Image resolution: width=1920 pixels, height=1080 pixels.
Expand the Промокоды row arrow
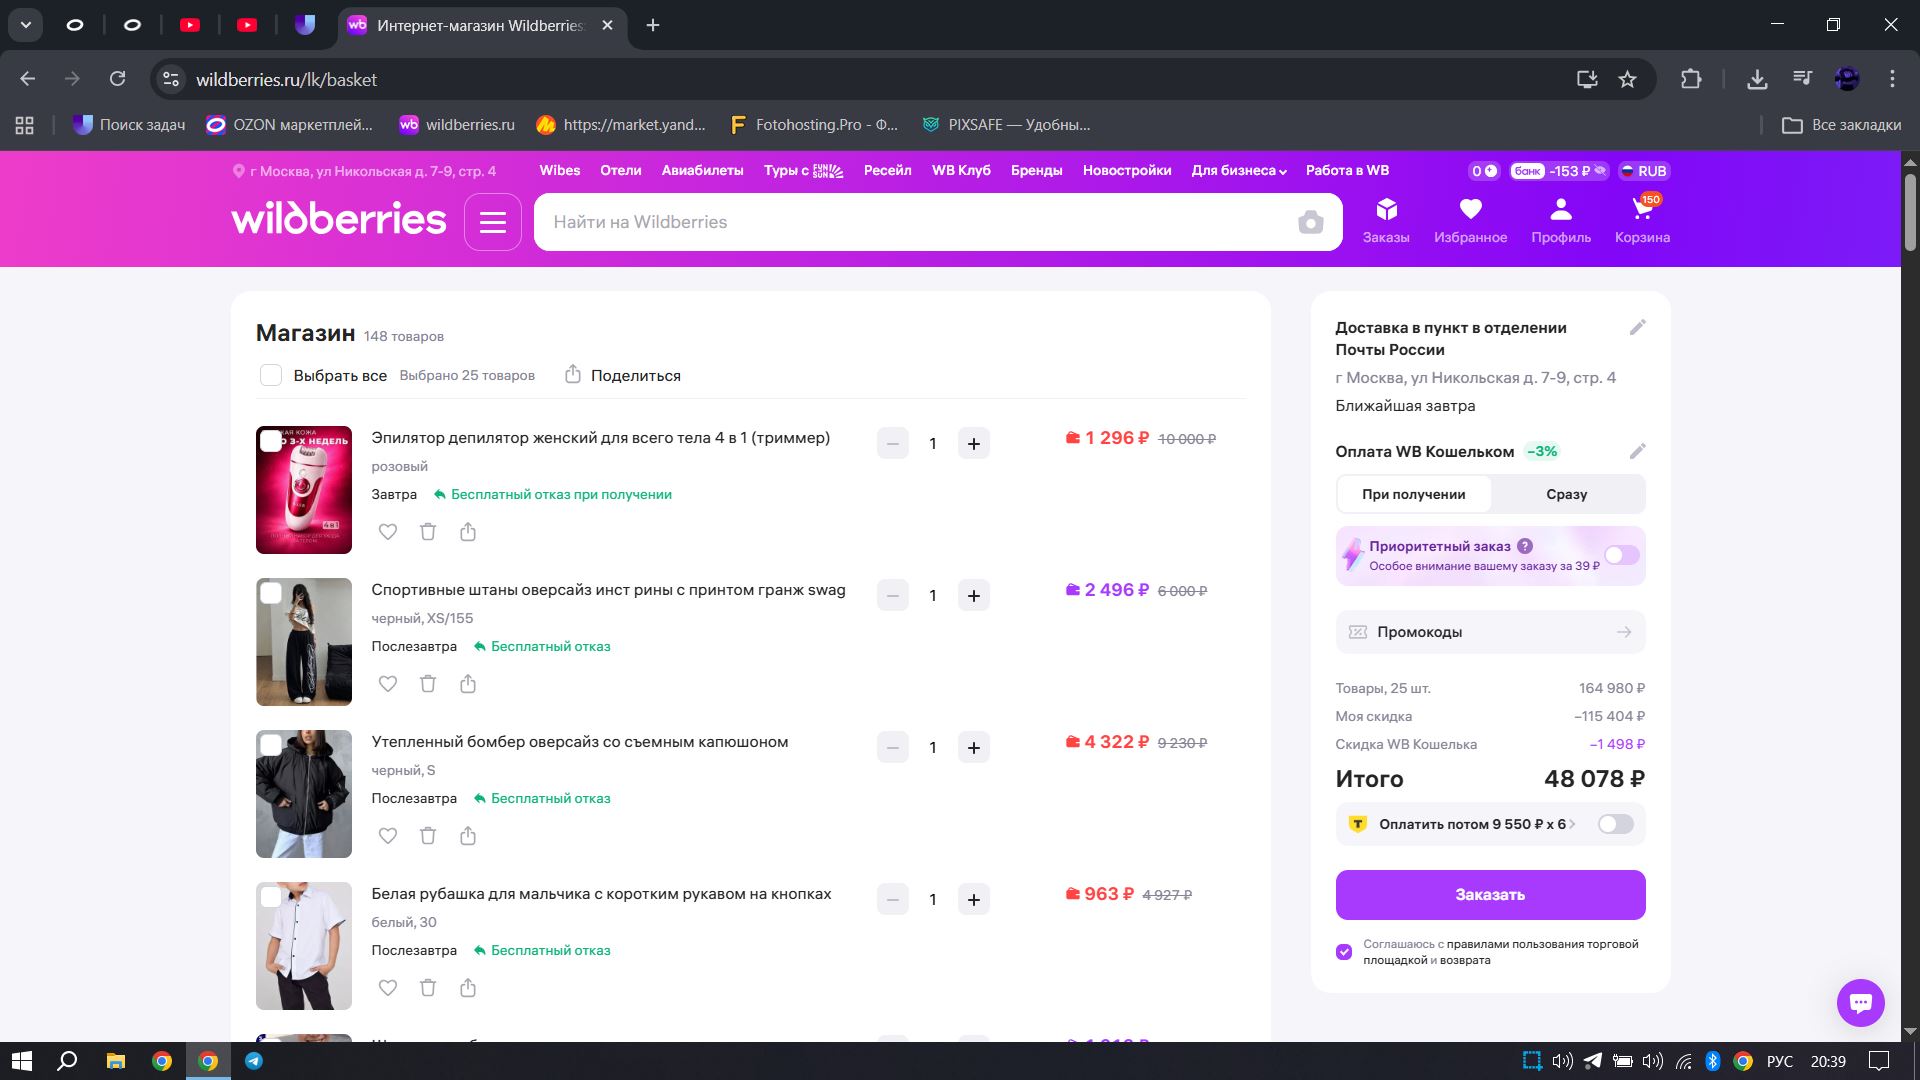[1623, 632]
